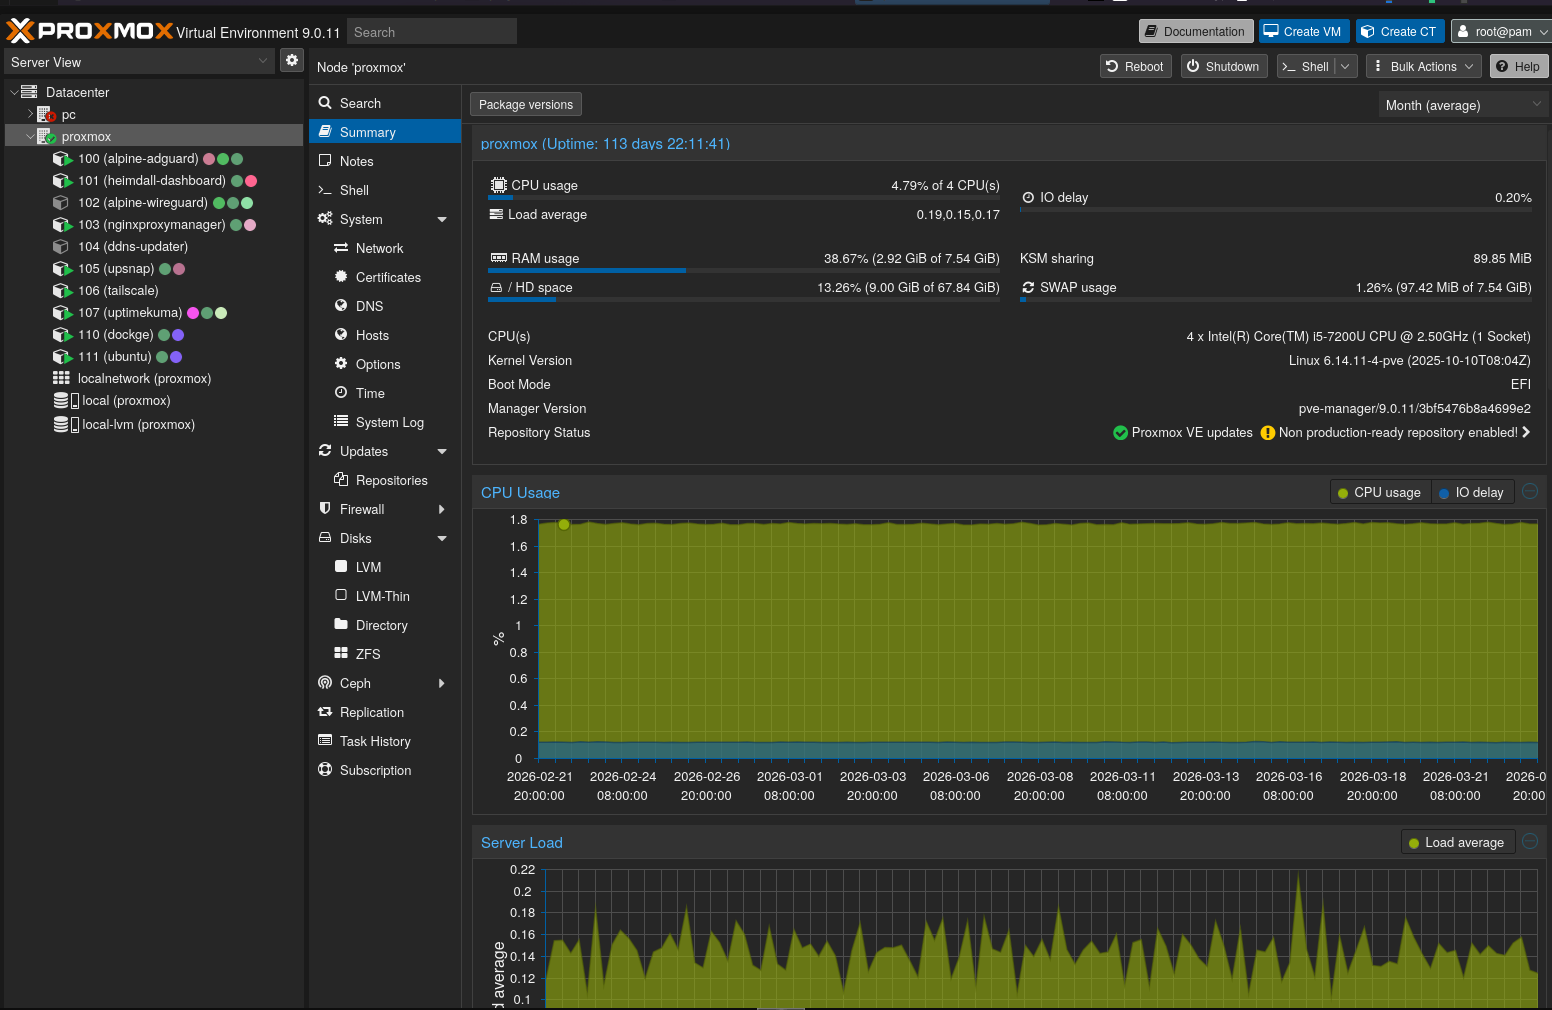Viewport: 1552px width, 1010px height.
Task: Switch to the Notes tab
Action: pos(356,161)
